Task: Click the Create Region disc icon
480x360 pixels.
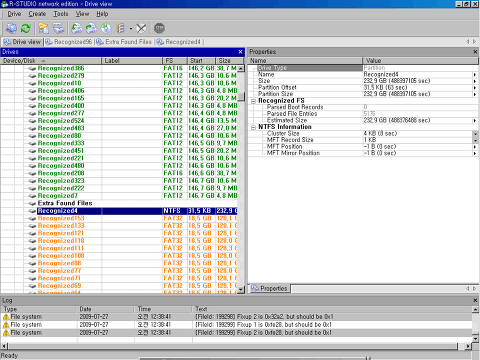Action: click(x=106, y=28)
